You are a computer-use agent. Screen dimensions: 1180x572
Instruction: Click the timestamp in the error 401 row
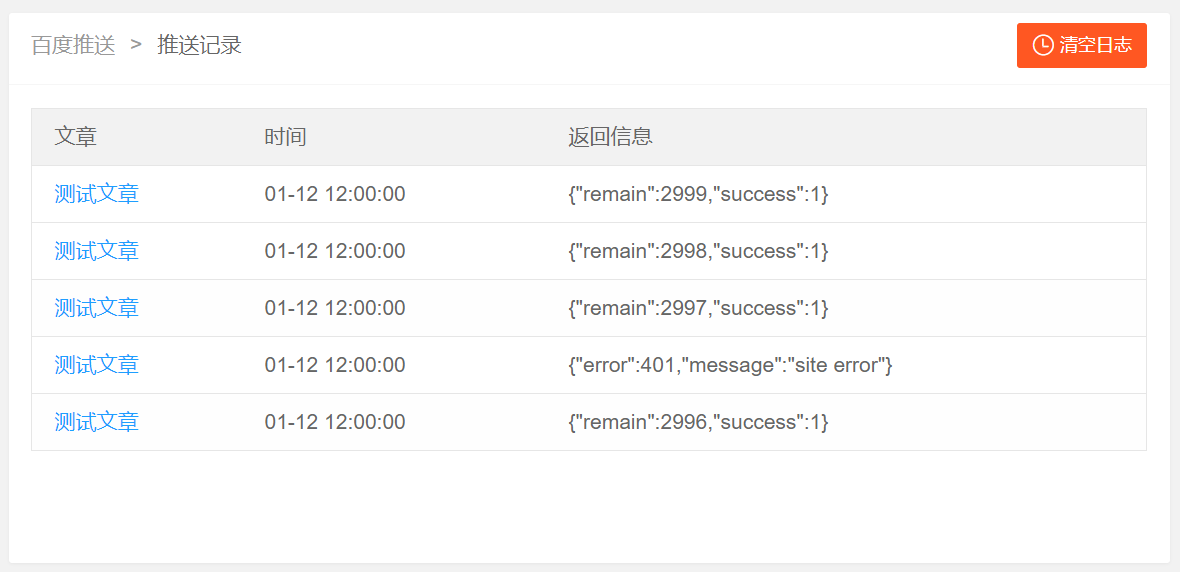pos(335,365)
